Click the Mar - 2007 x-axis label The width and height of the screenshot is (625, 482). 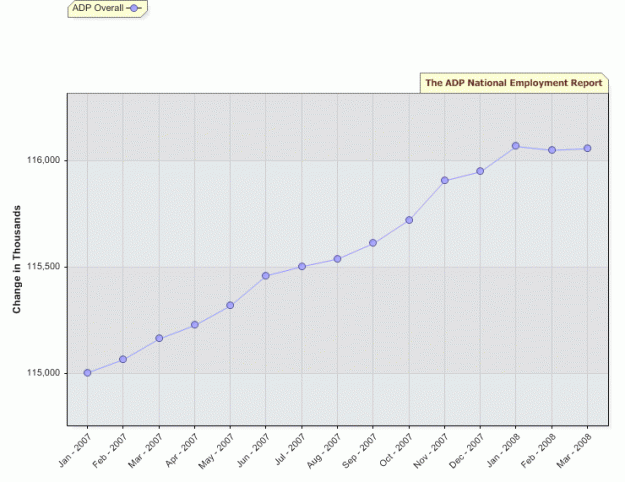coord(146,451)
